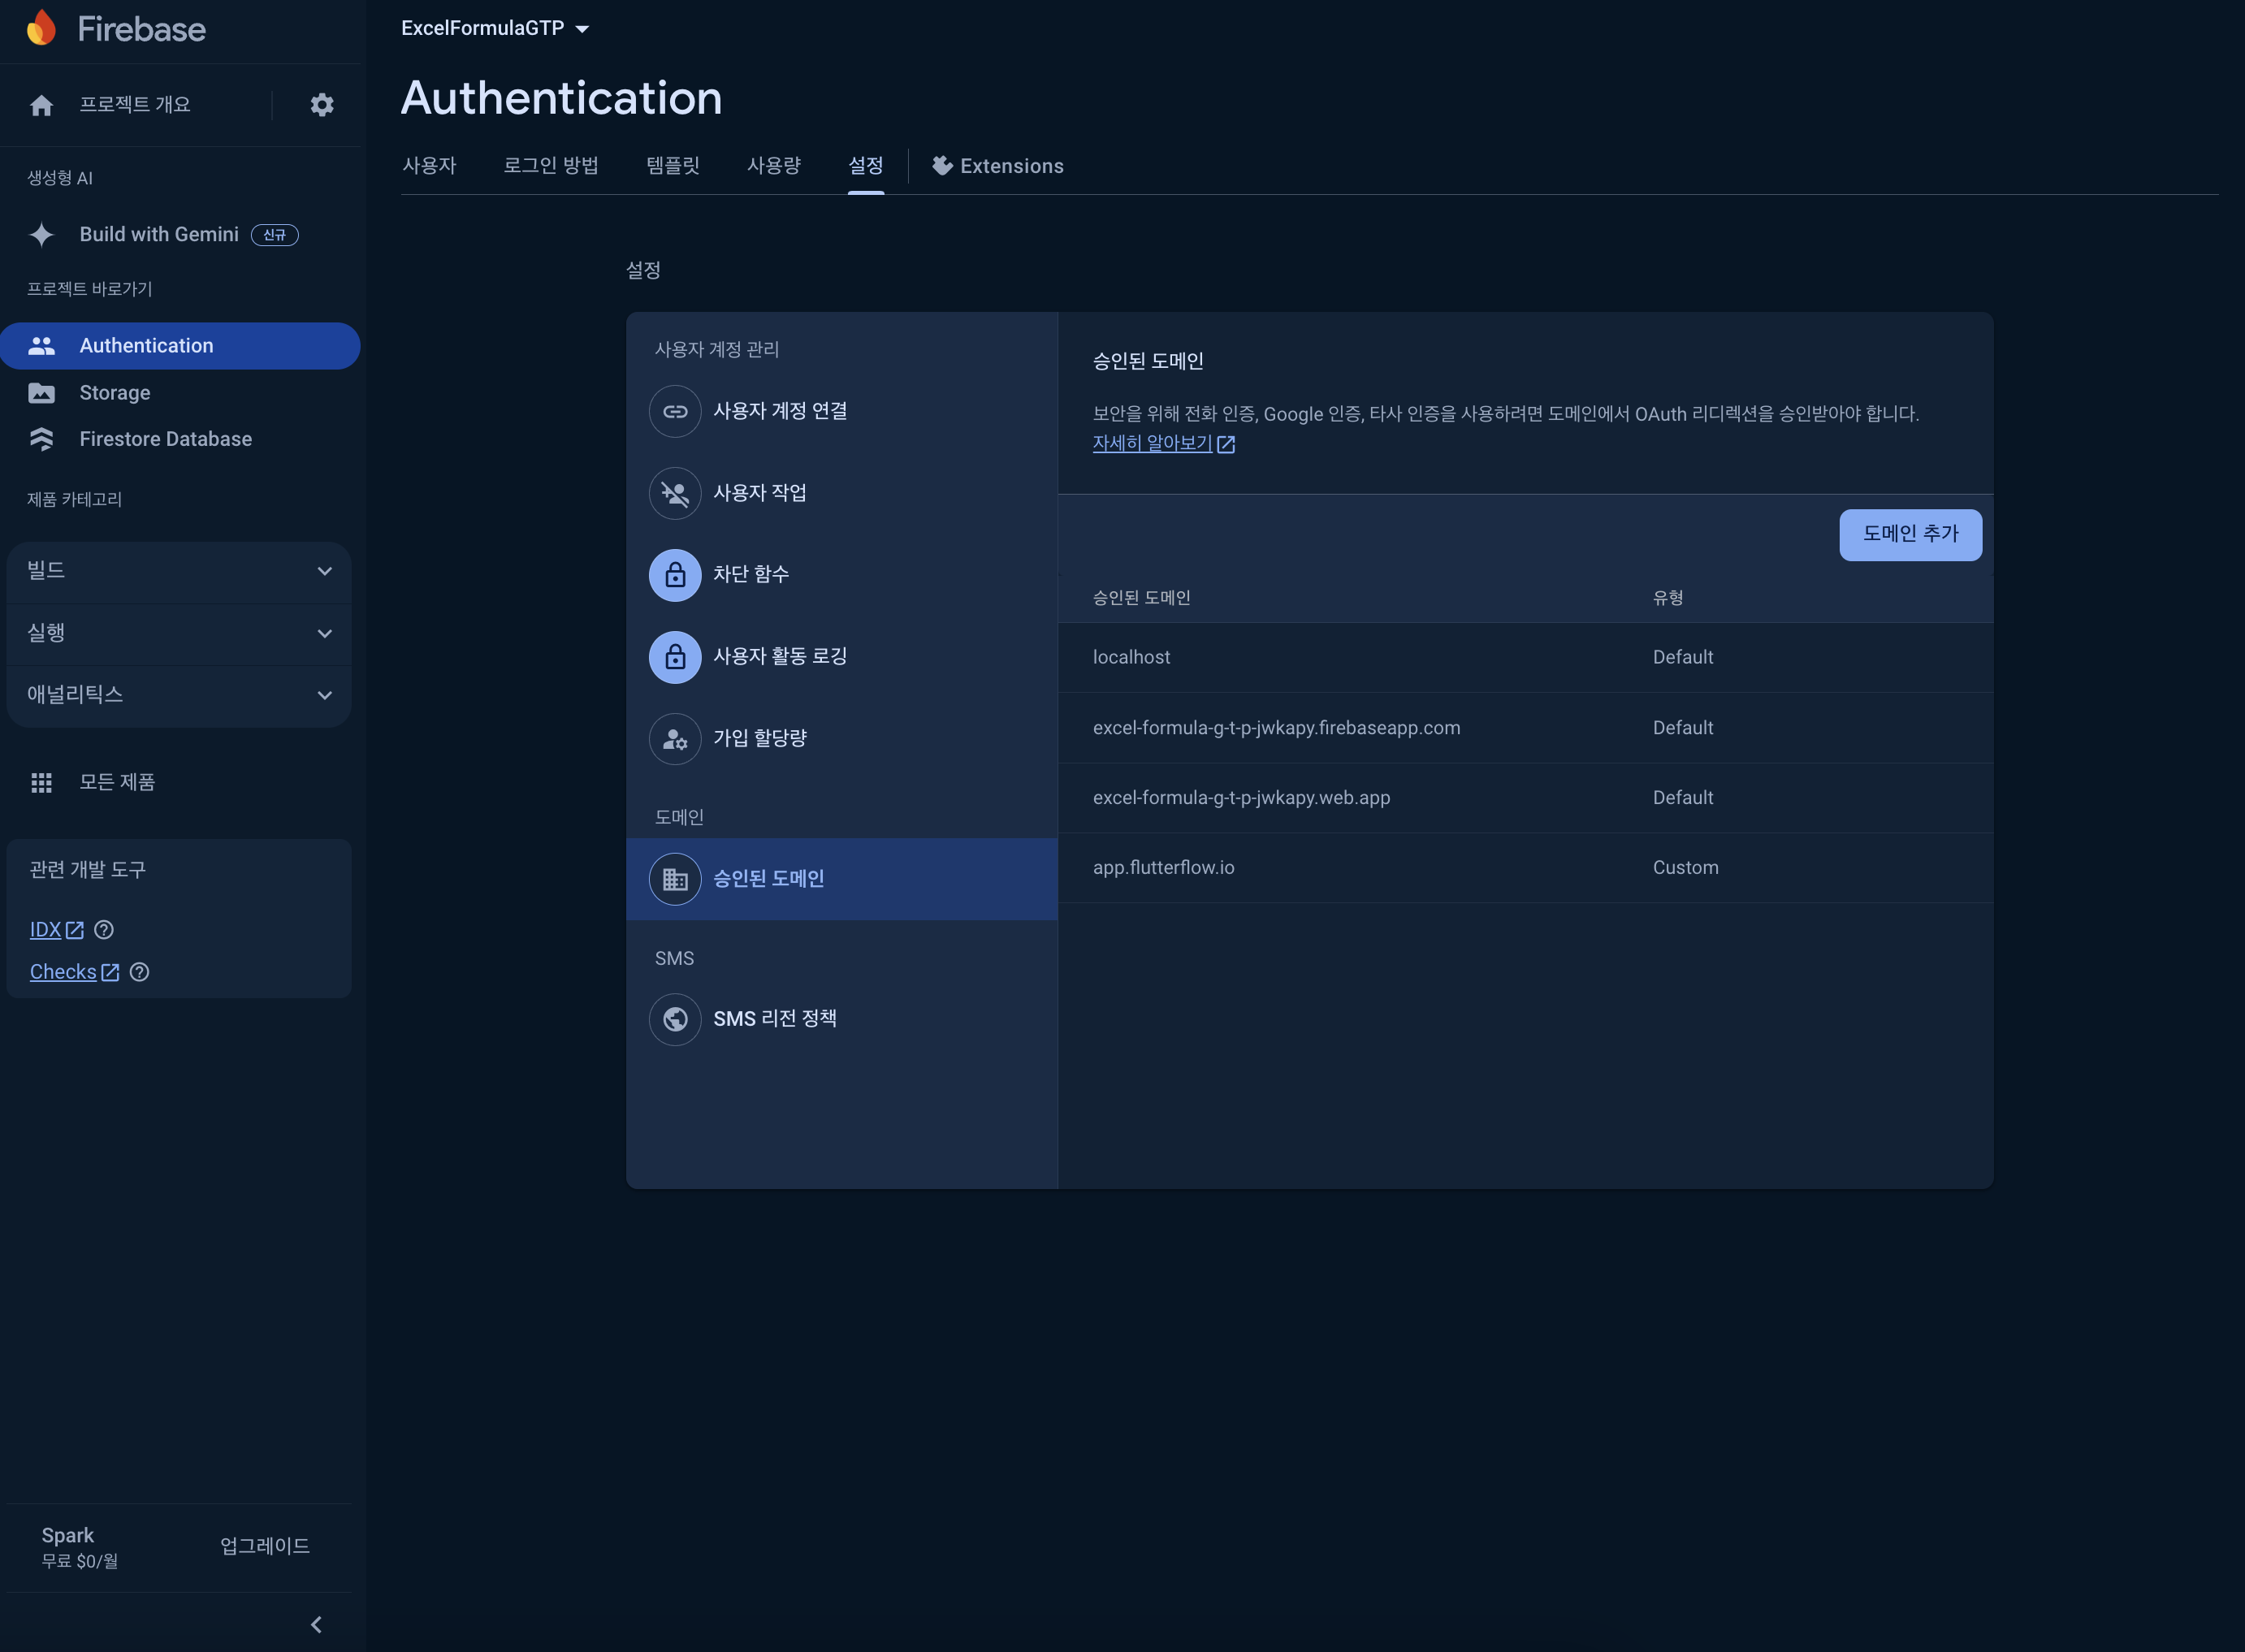
Task: Select 차단 함수 setting
Action: [x=842, y=575]
